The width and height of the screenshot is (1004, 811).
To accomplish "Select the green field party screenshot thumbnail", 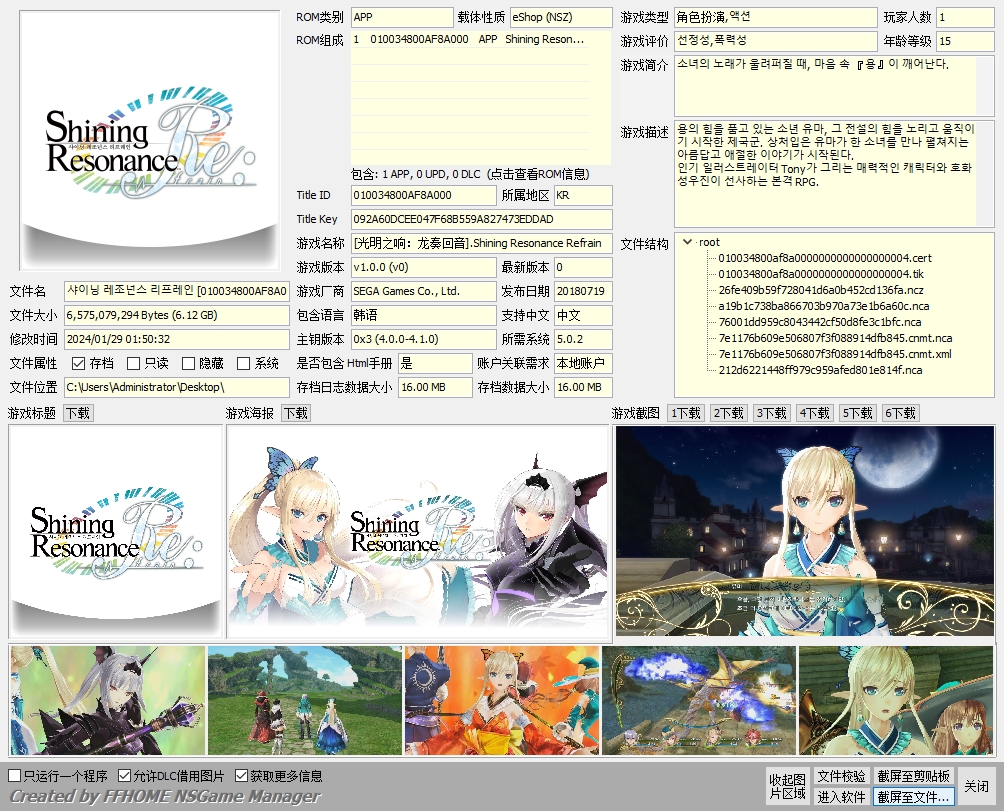I will [x=305, y=700].
